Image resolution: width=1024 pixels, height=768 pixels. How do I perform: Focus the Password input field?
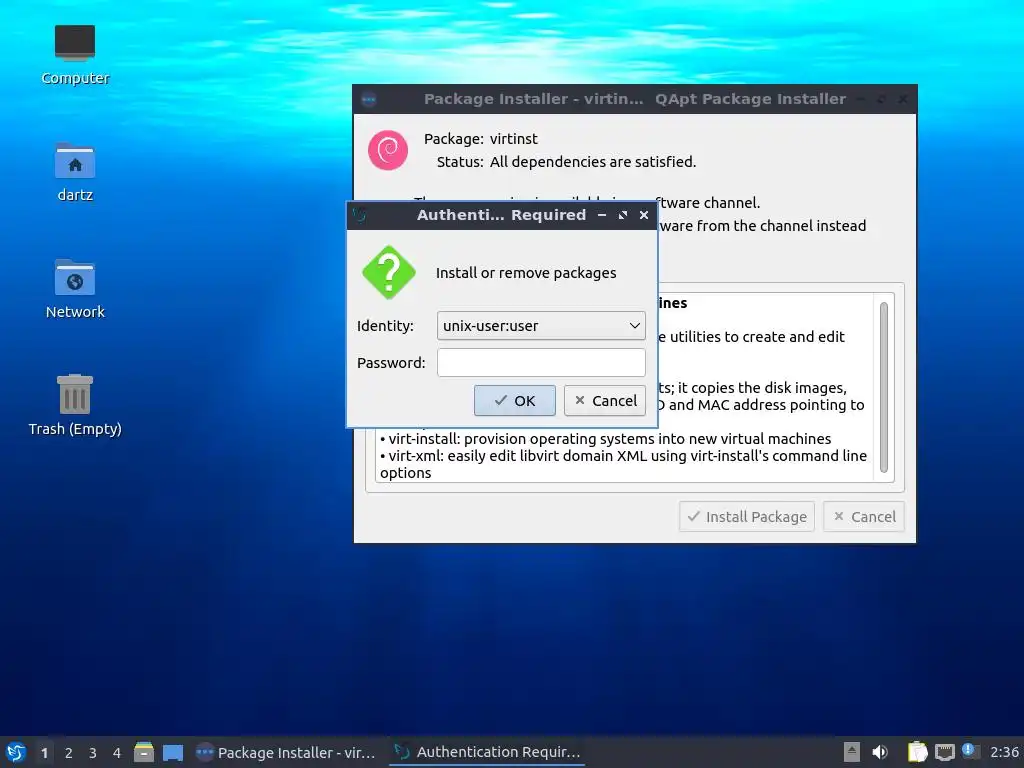click(x=541, y=362)
